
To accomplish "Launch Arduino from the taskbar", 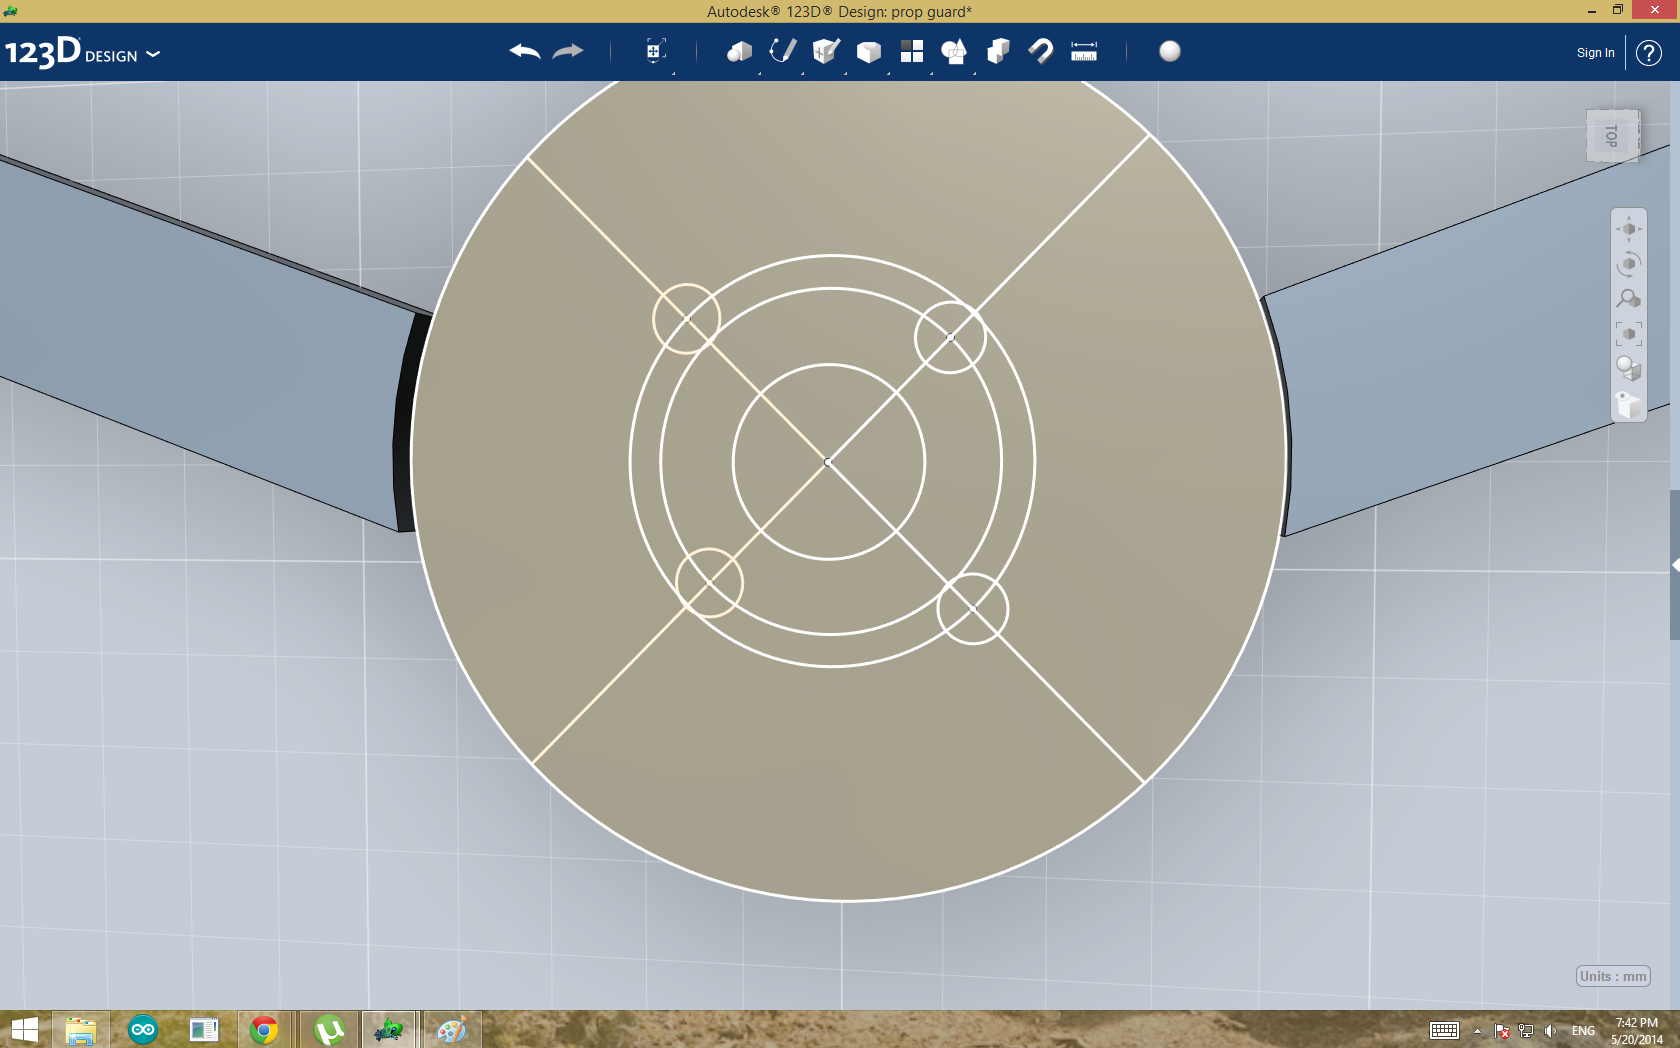I will pos(143,1030).
